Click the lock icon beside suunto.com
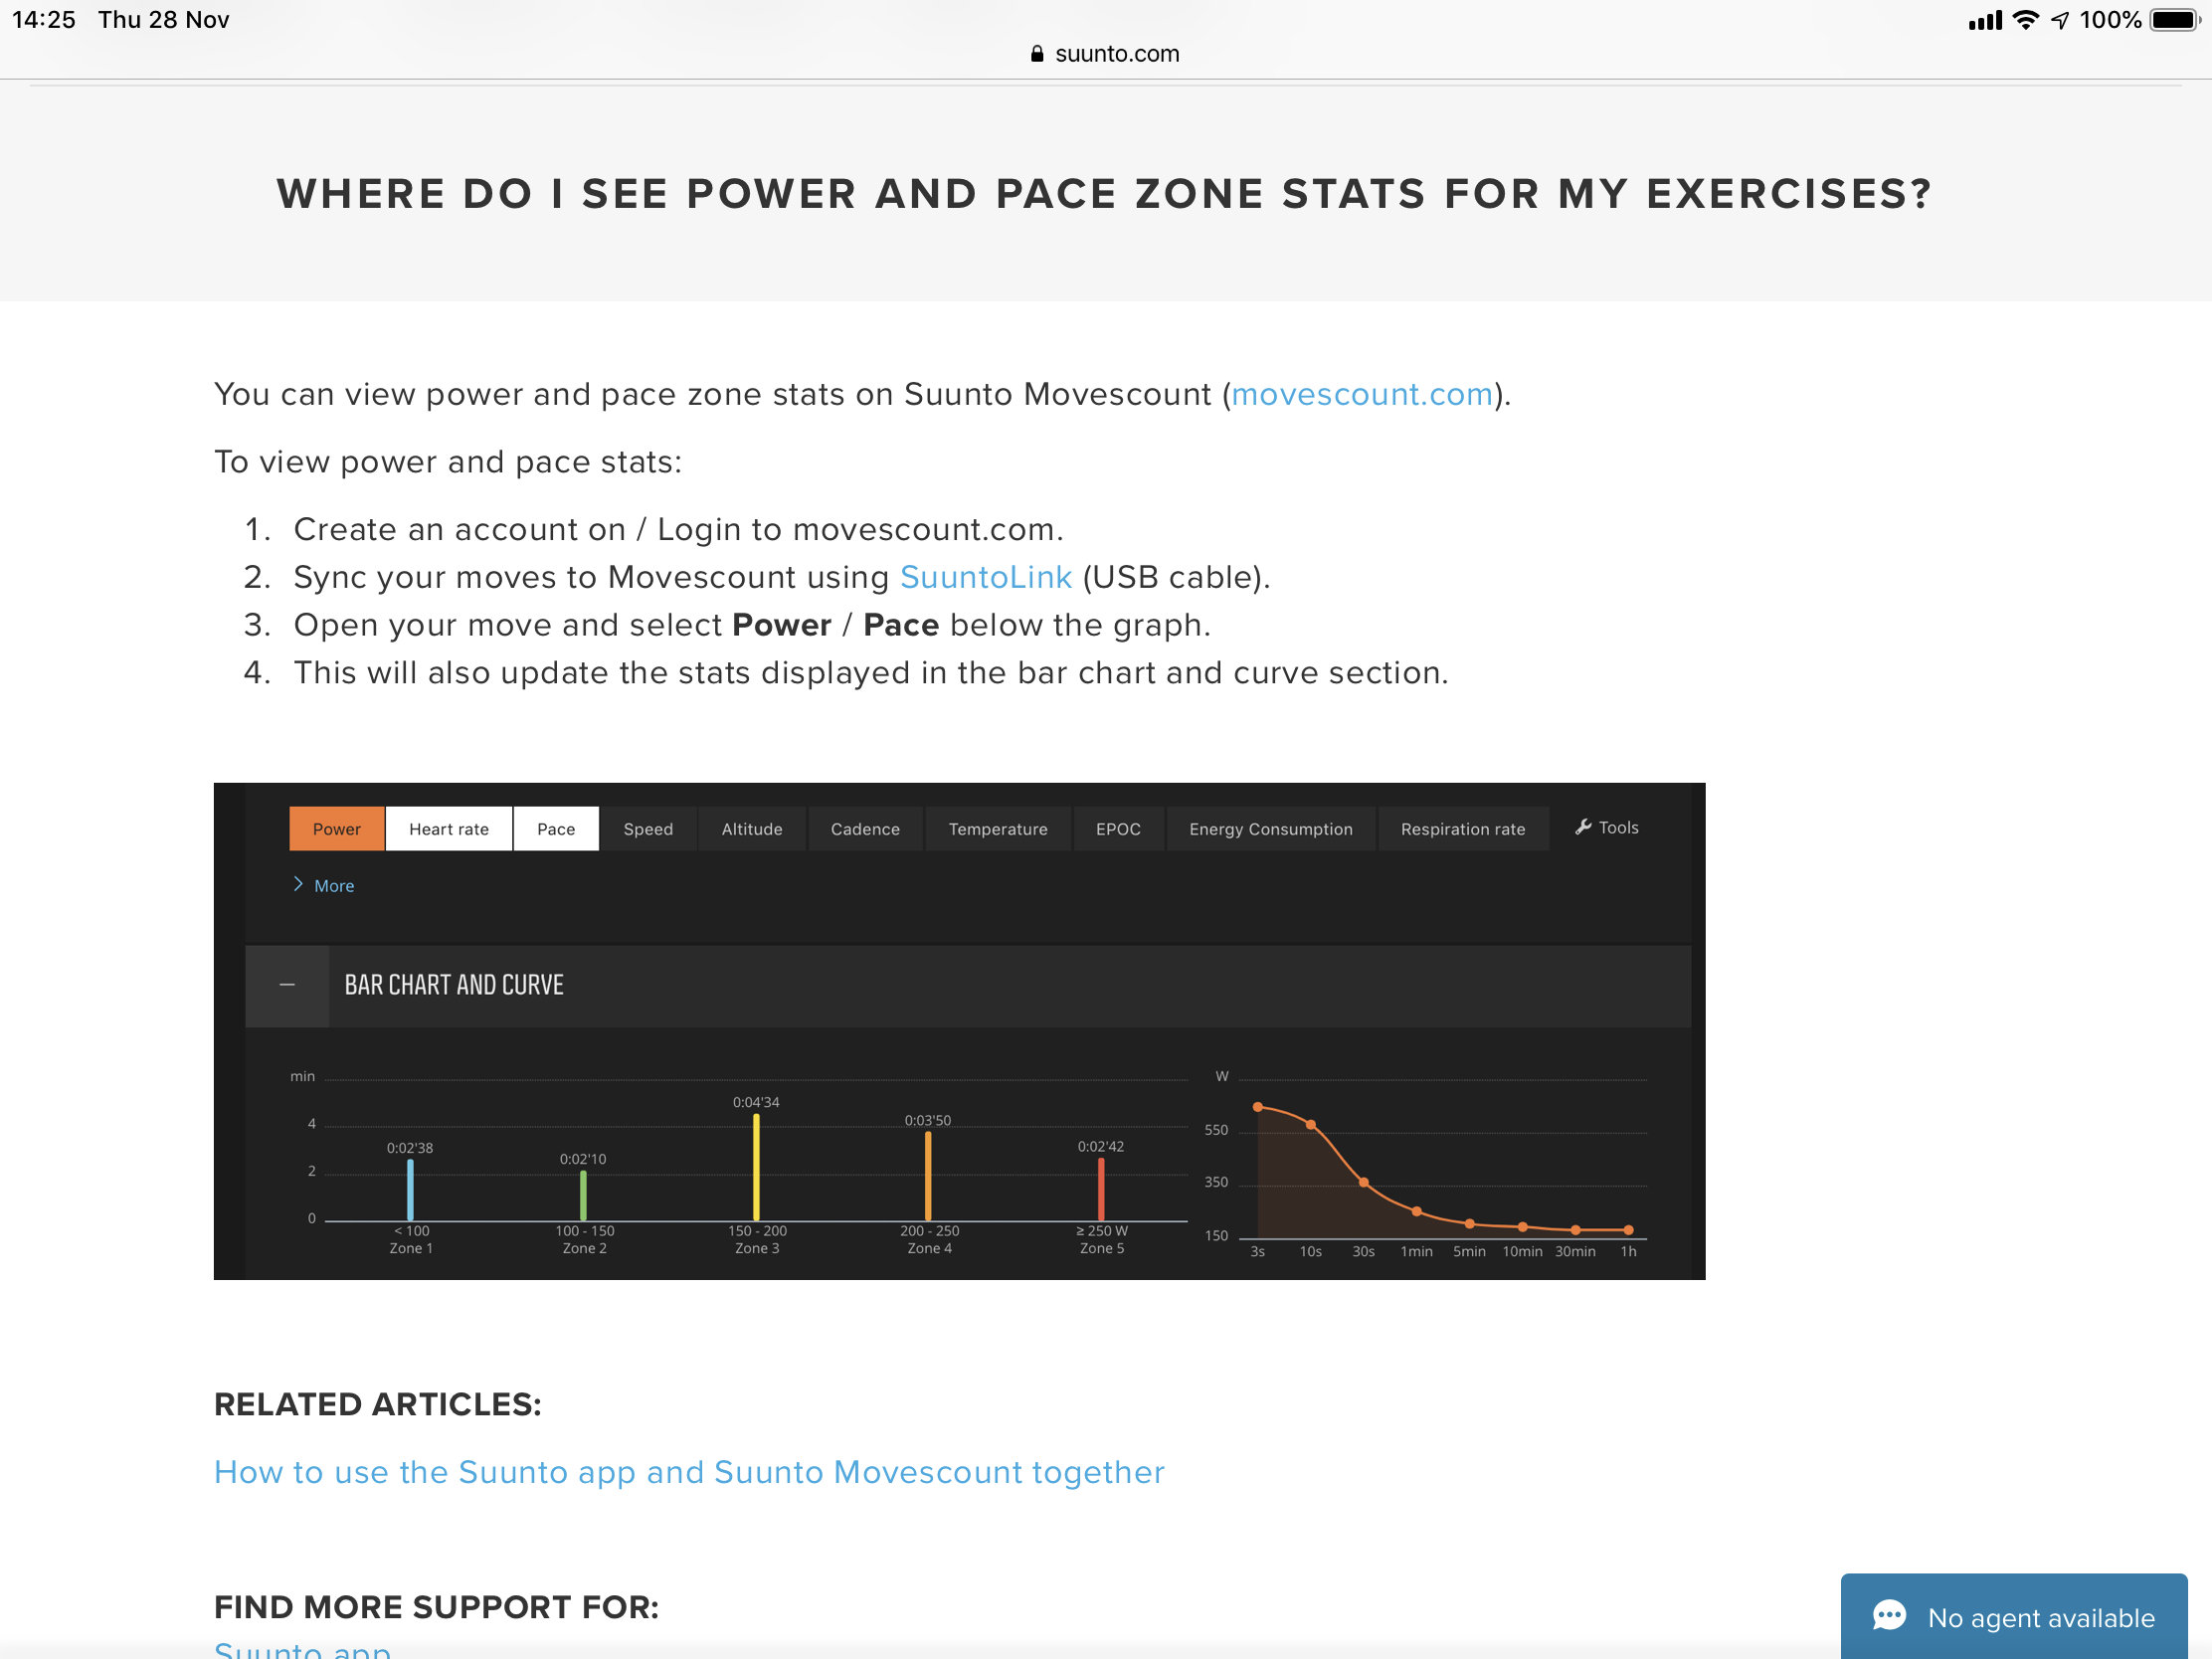This screenshot has height=1659, width=2212. pyautogui.click(x=1037, y=54)
